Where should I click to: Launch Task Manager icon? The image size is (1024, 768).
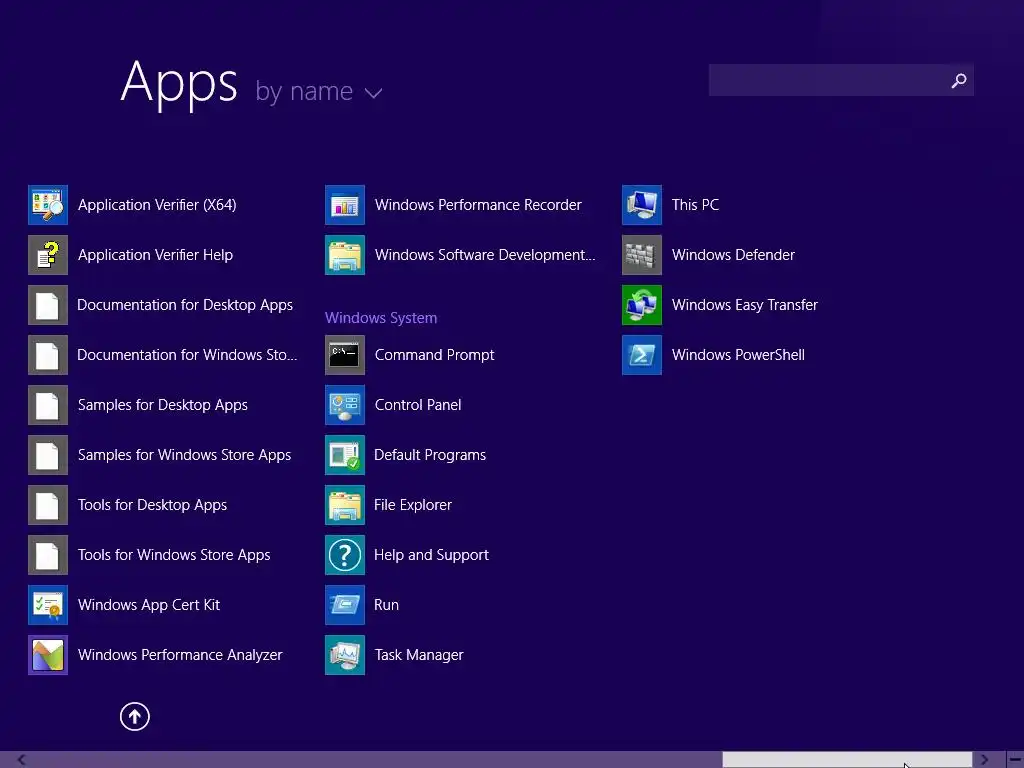[345, 655]
